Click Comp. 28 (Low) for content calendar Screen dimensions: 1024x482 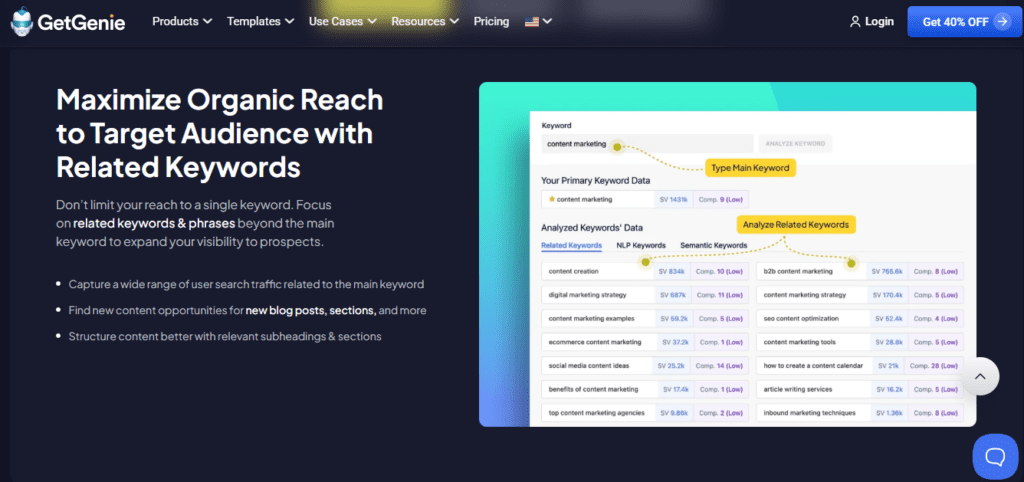tap(935, 365)
